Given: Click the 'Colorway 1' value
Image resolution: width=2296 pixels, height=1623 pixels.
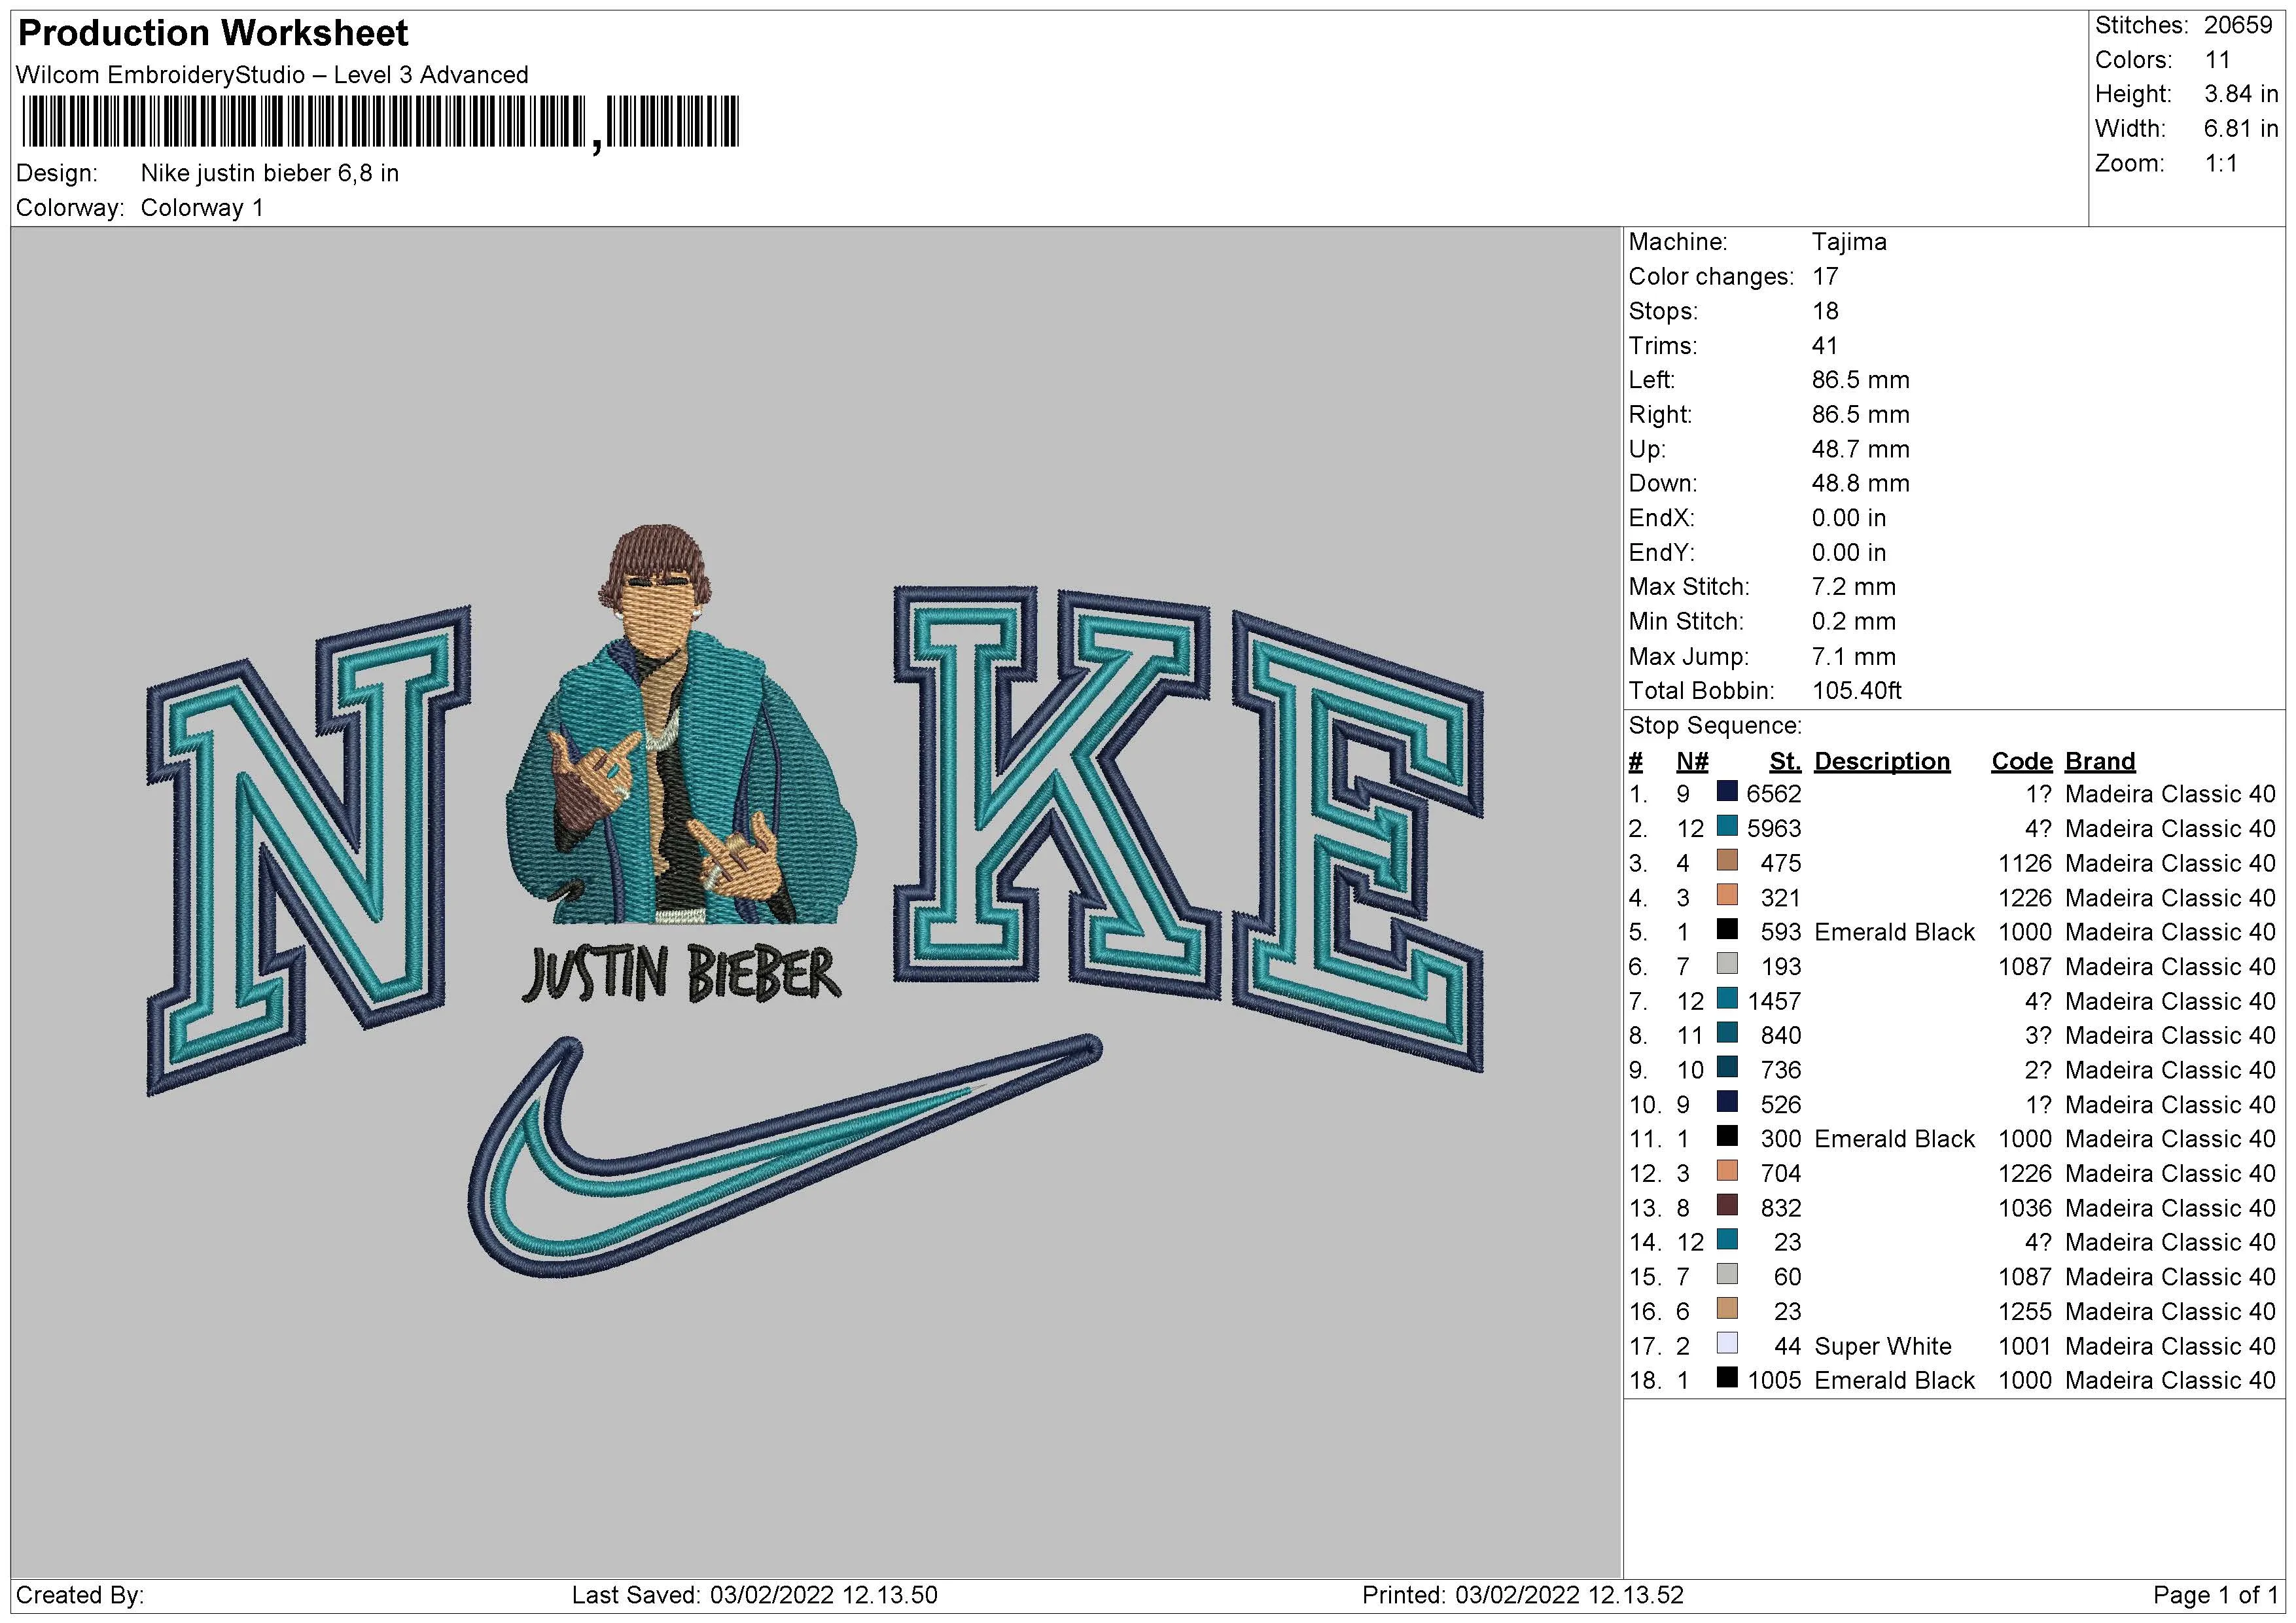Looking at the screenshot, I should click(x=202, y=208).
